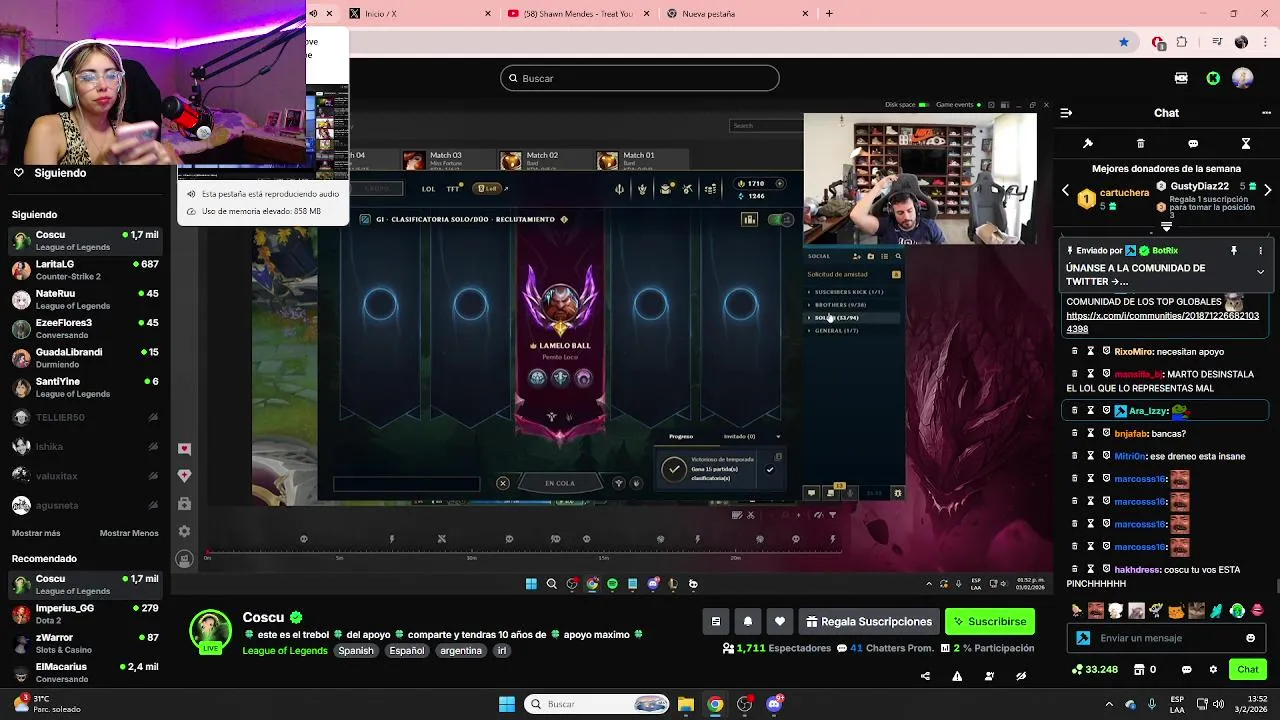Click Regala Suscripciones button
Image resolution: width=1280 pixels, height=720 pixels.
click(x=868, y=621)
